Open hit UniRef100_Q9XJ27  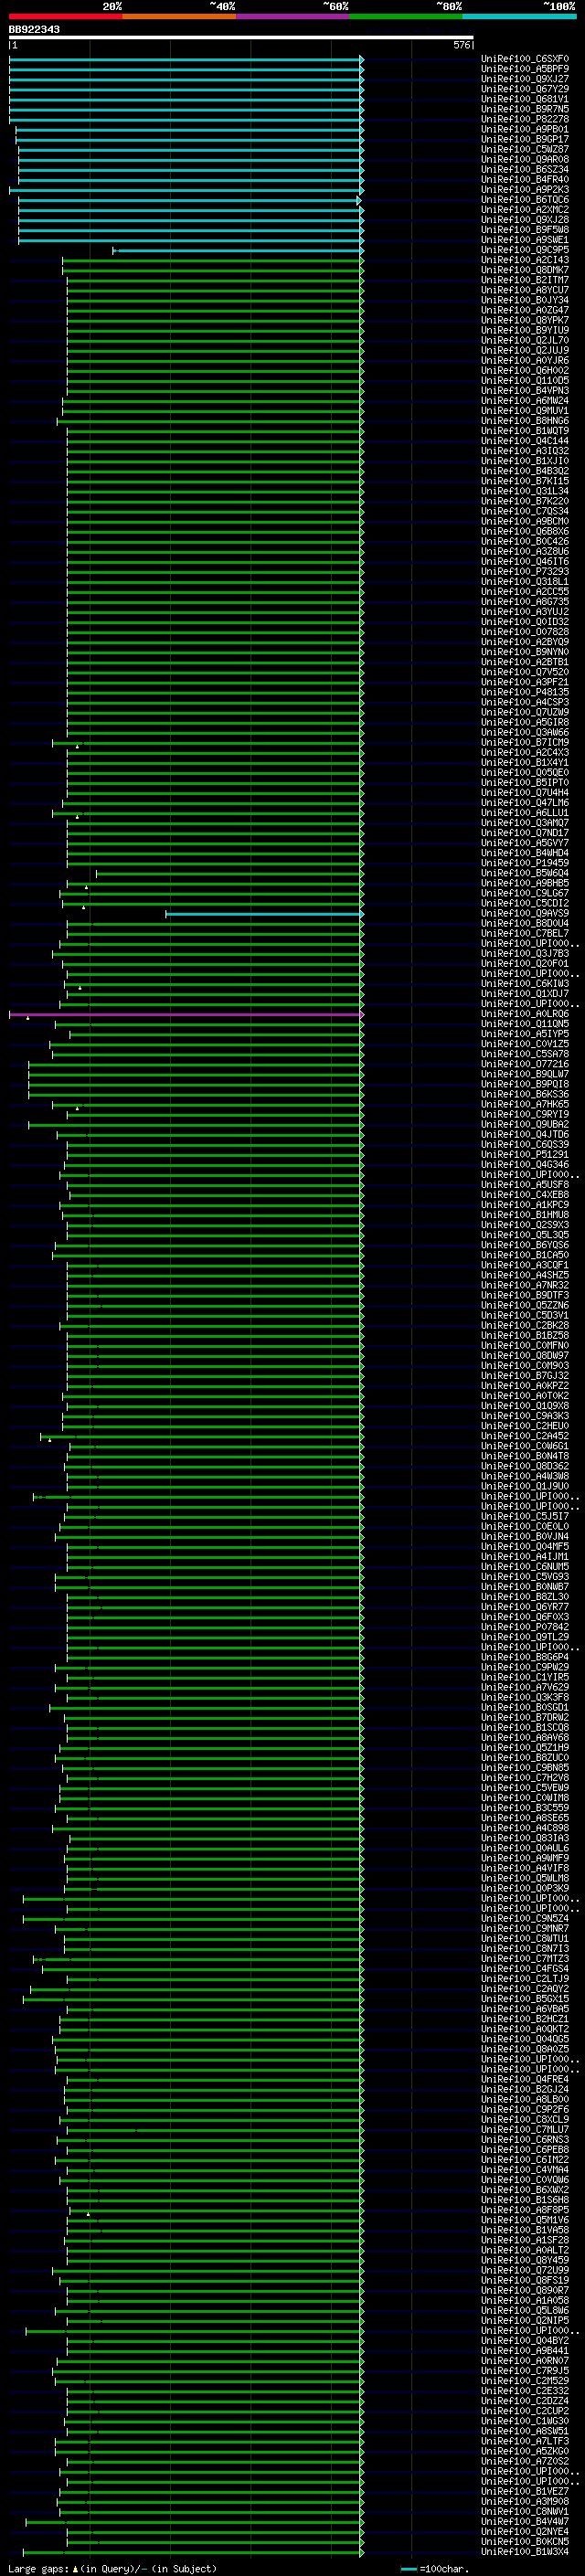pos(525,79)
